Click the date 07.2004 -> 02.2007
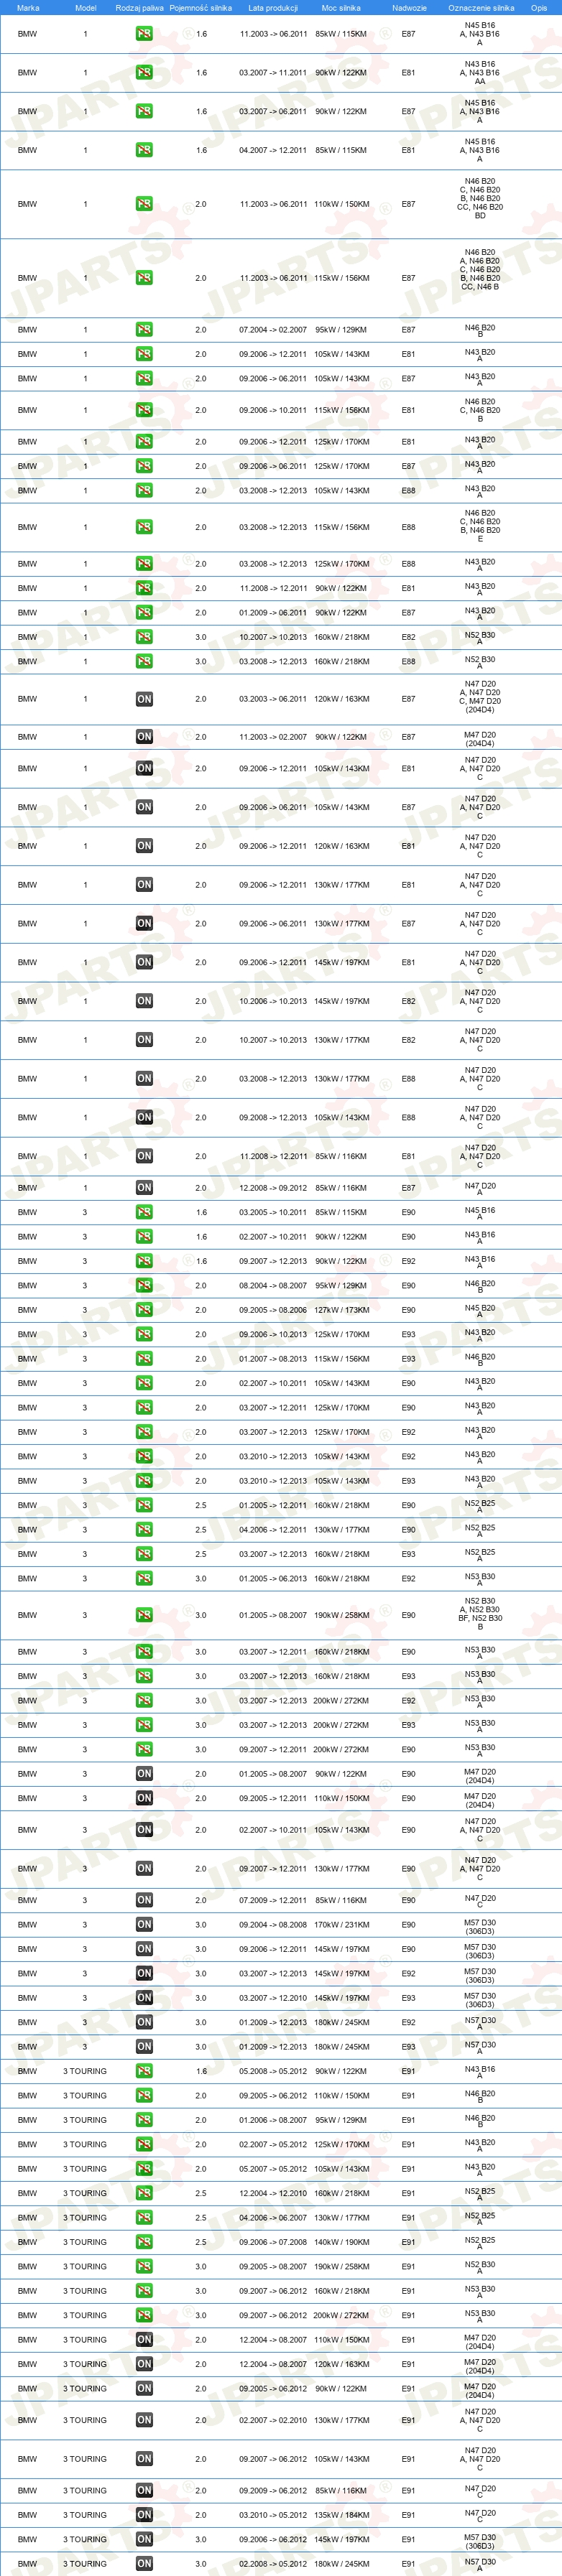562x2576 pixels. (273, 330)
